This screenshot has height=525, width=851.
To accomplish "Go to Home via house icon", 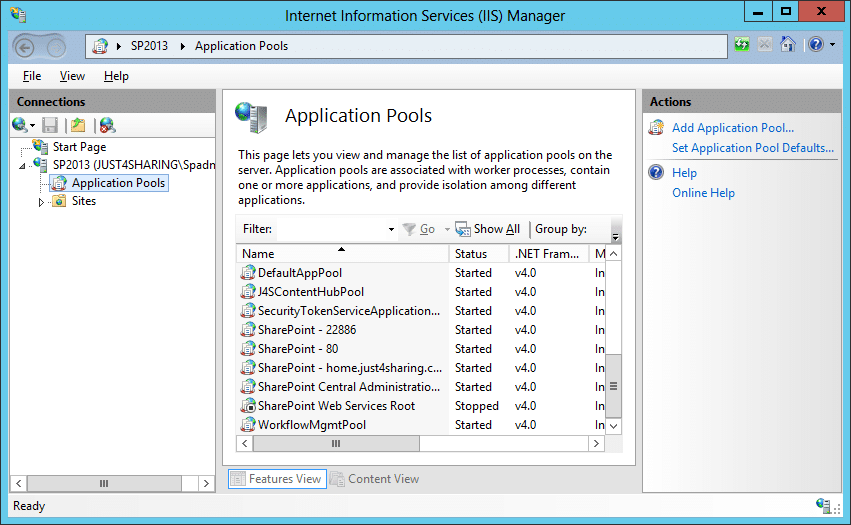I will point(788,44).
